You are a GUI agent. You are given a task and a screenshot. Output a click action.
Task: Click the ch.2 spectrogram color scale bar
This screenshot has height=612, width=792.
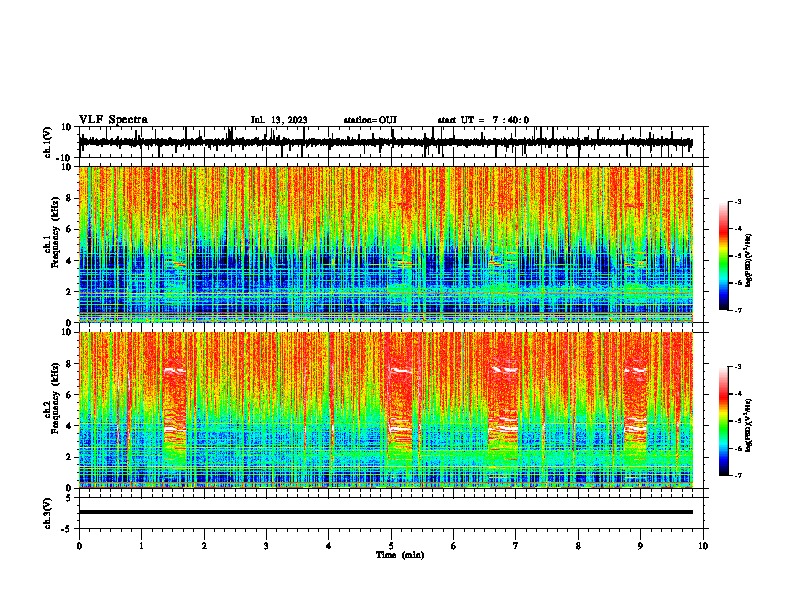723,421
